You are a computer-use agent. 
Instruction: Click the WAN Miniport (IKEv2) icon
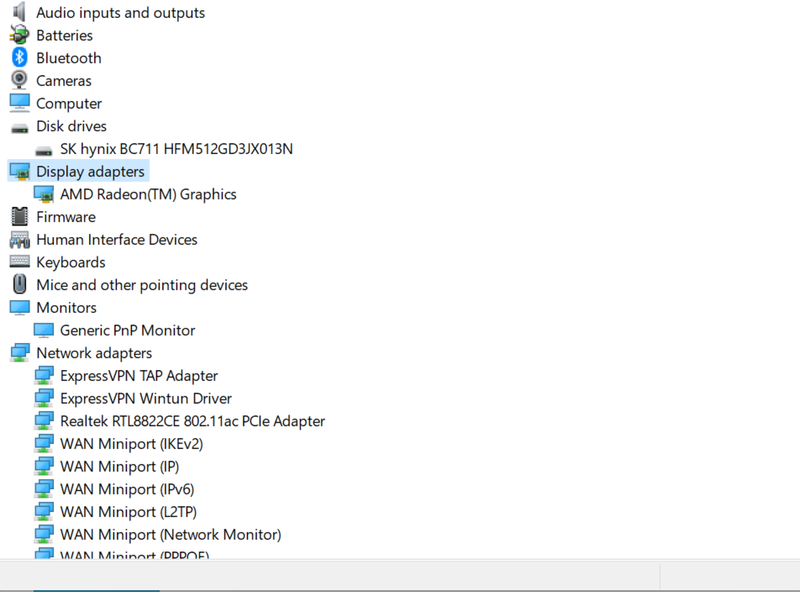tap(43, 443)
